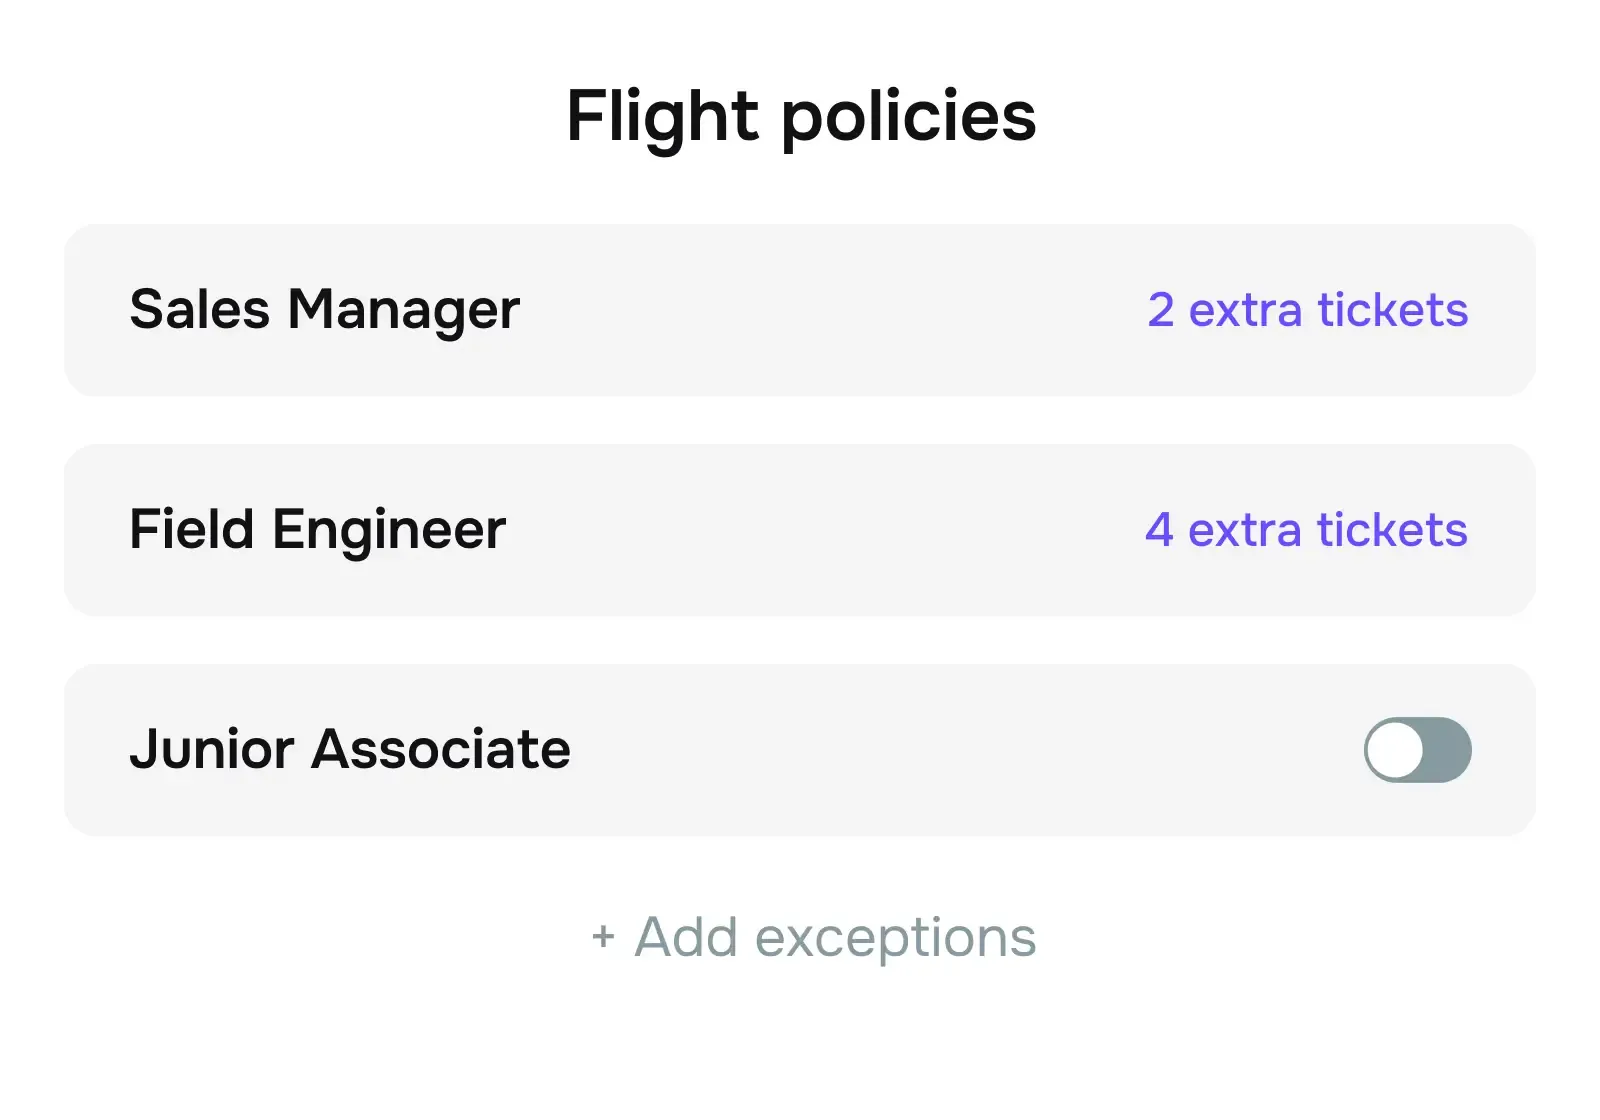The image size is (1600, 1120).
Task: Select the Junior Associate policy name
Action: point(350,750)
